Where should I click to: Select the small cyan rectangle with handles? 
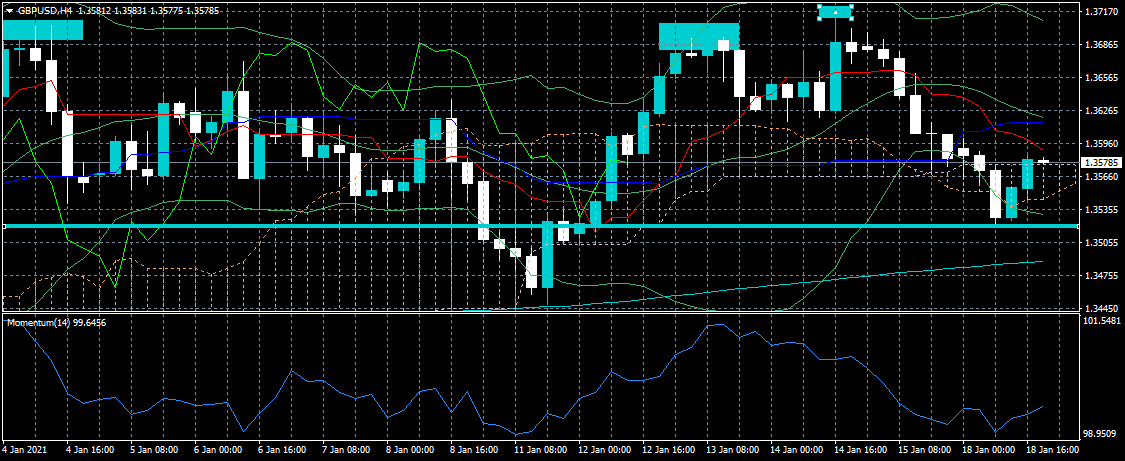836,12
